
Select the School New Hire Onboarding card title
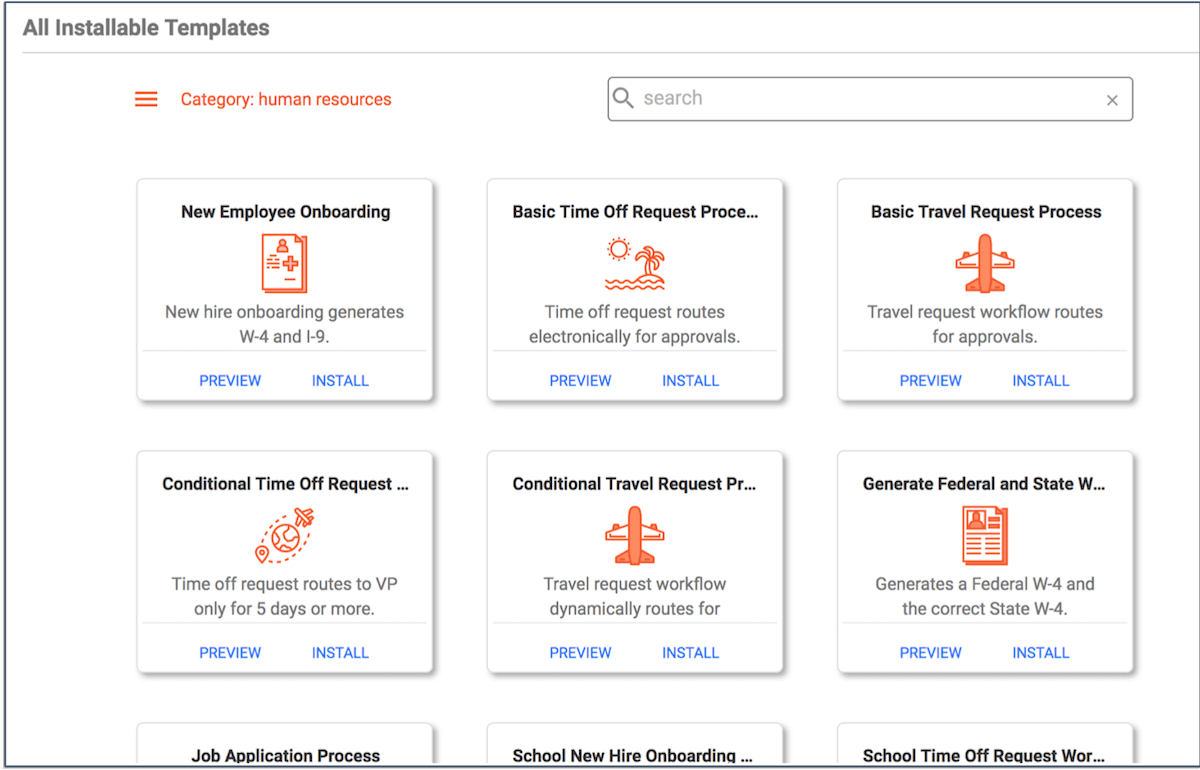pos(635,756)
